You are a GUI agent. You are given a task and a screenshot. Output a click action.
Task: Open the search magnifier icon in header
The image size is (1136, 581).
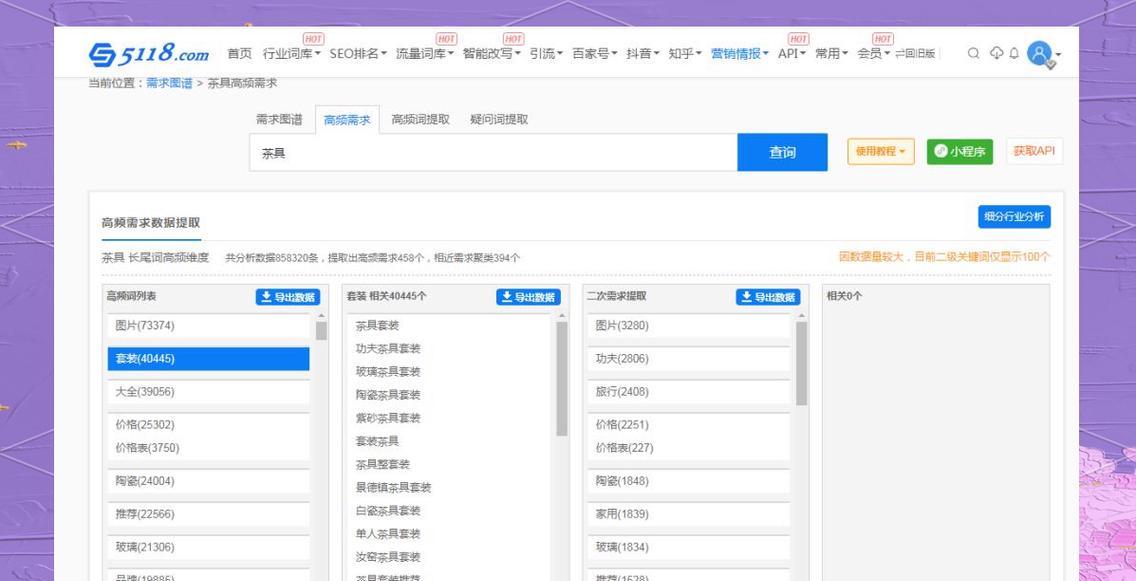click(x=974, y=53)
